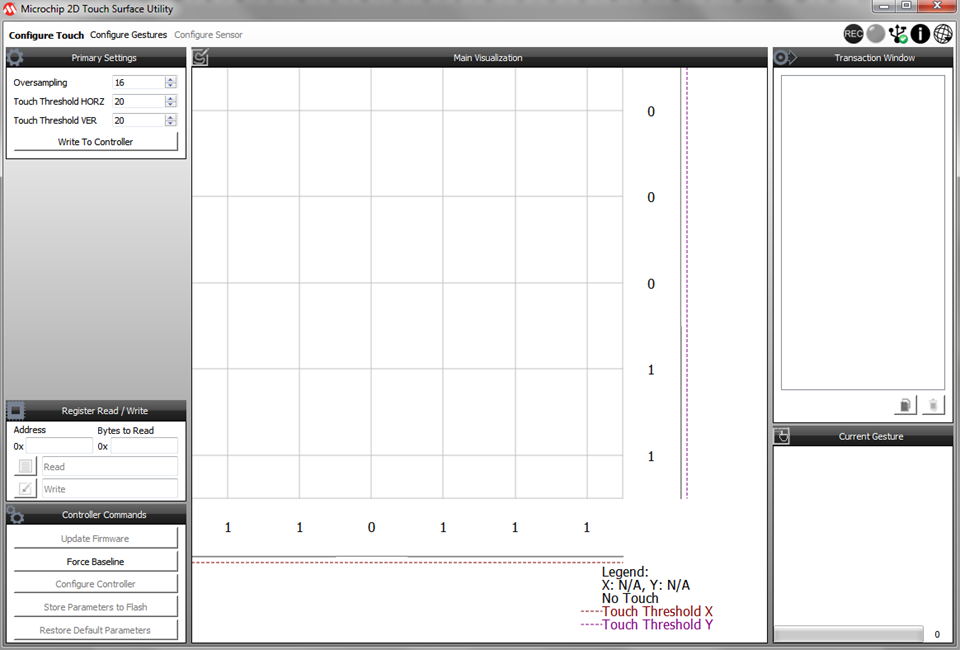Image resolution: width=960 pixels, height=650 pixels.
Task: Increase Touch Threshold HORZ value
Action: click(170, 97)
